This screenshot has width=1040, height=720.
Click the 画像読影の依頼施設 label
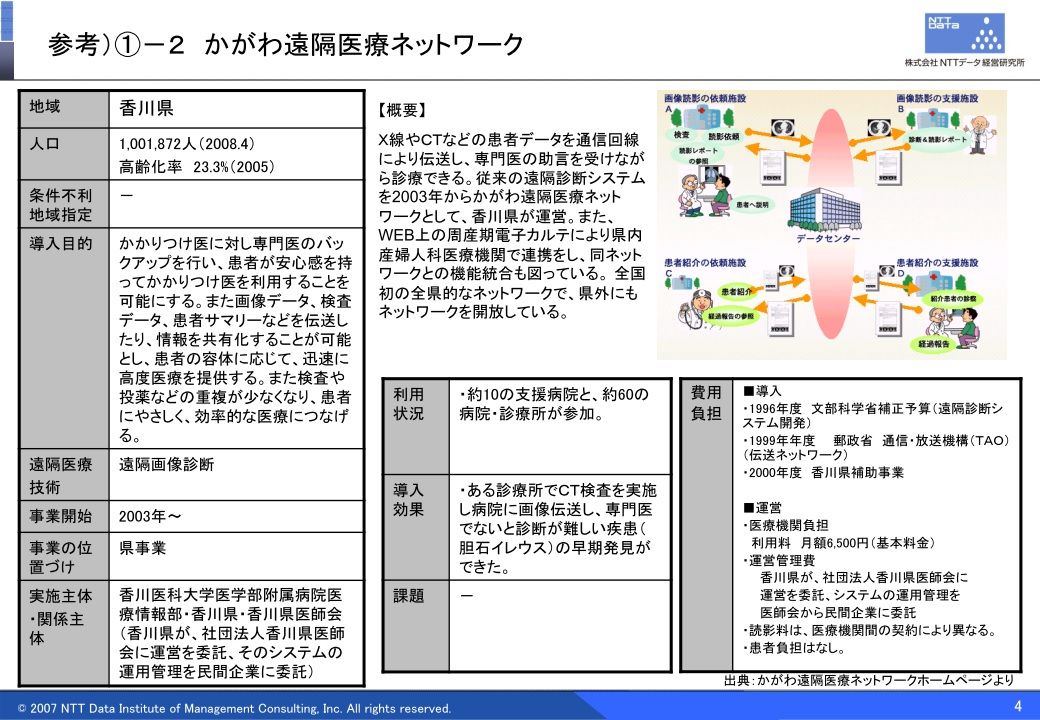click(x=705, y=98)
